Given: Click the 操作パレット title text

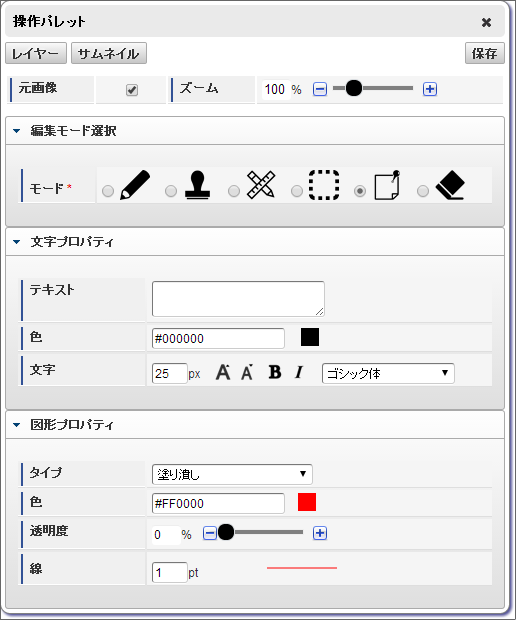Looking at the screenshot, I should tap(49, 21).
